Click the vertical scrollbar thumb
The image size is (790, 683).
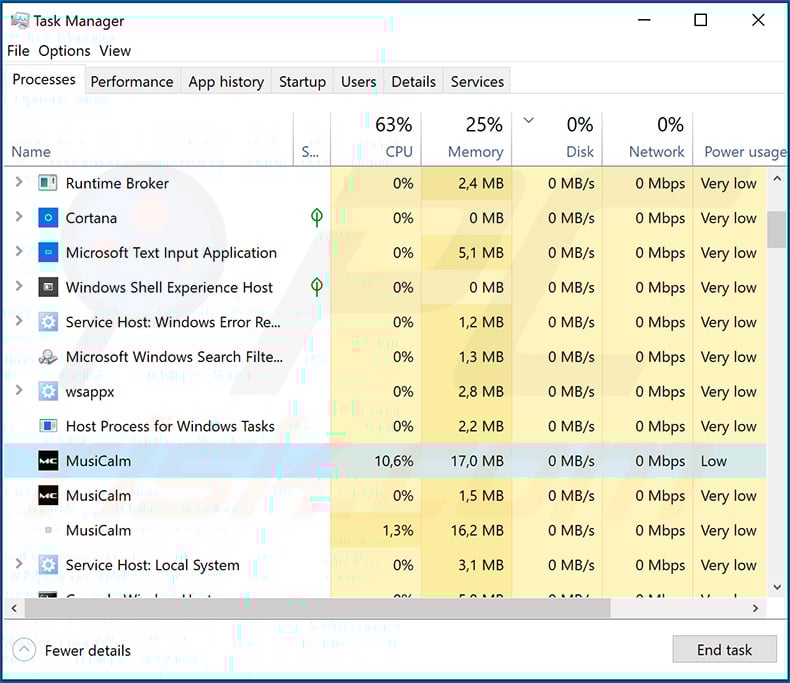pyautogui.click(x=776, y=230)
